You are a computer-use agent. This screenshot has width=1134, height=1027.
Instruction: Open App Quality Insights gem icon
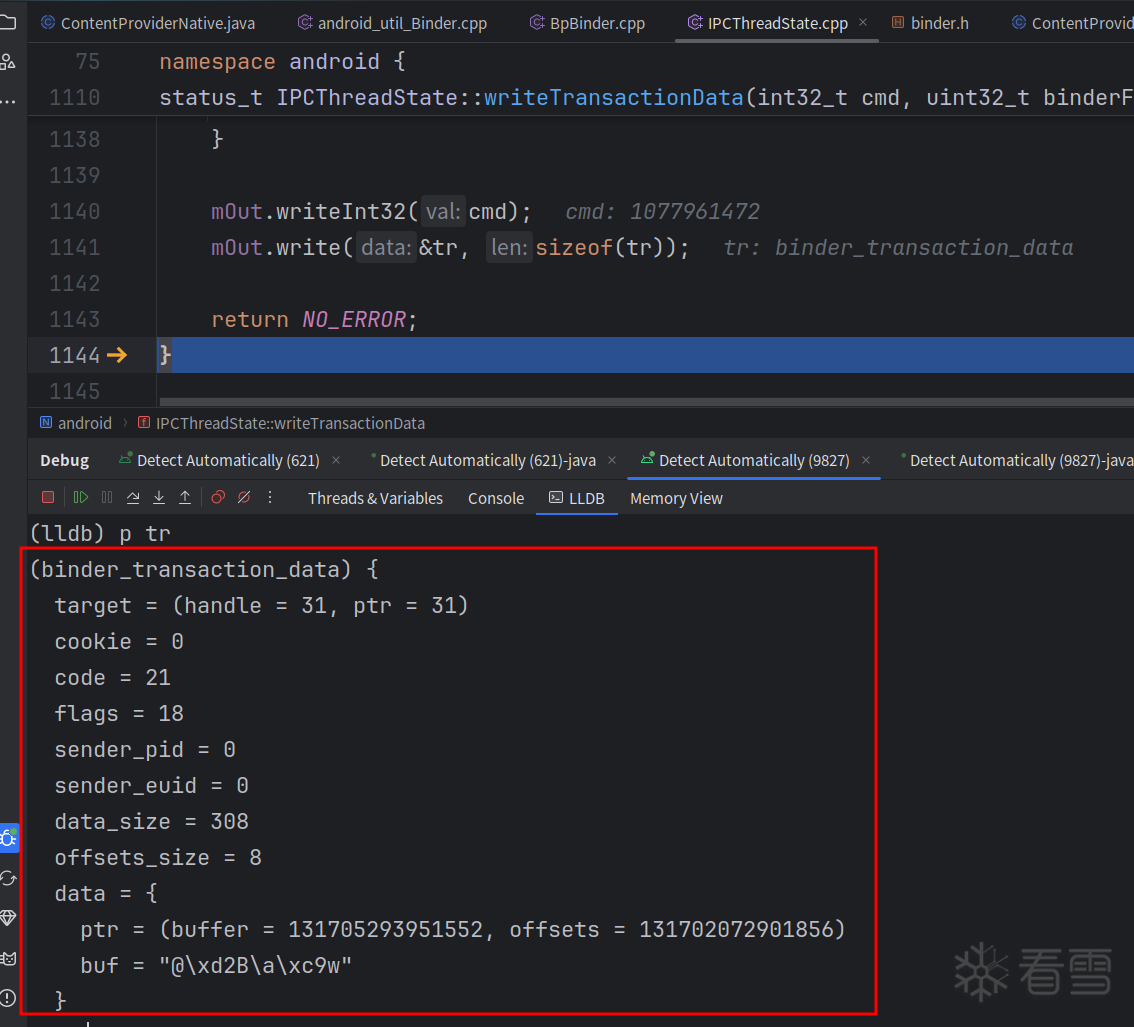9,919
